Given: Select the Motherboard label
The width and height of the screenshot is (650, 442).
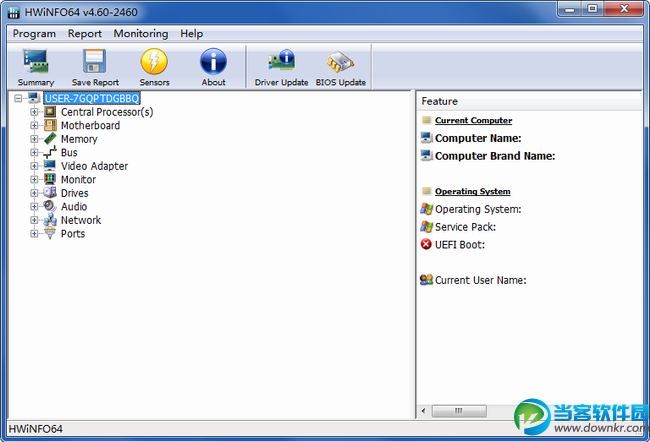Looking at the screenshot, I should [x=90, y=125].
